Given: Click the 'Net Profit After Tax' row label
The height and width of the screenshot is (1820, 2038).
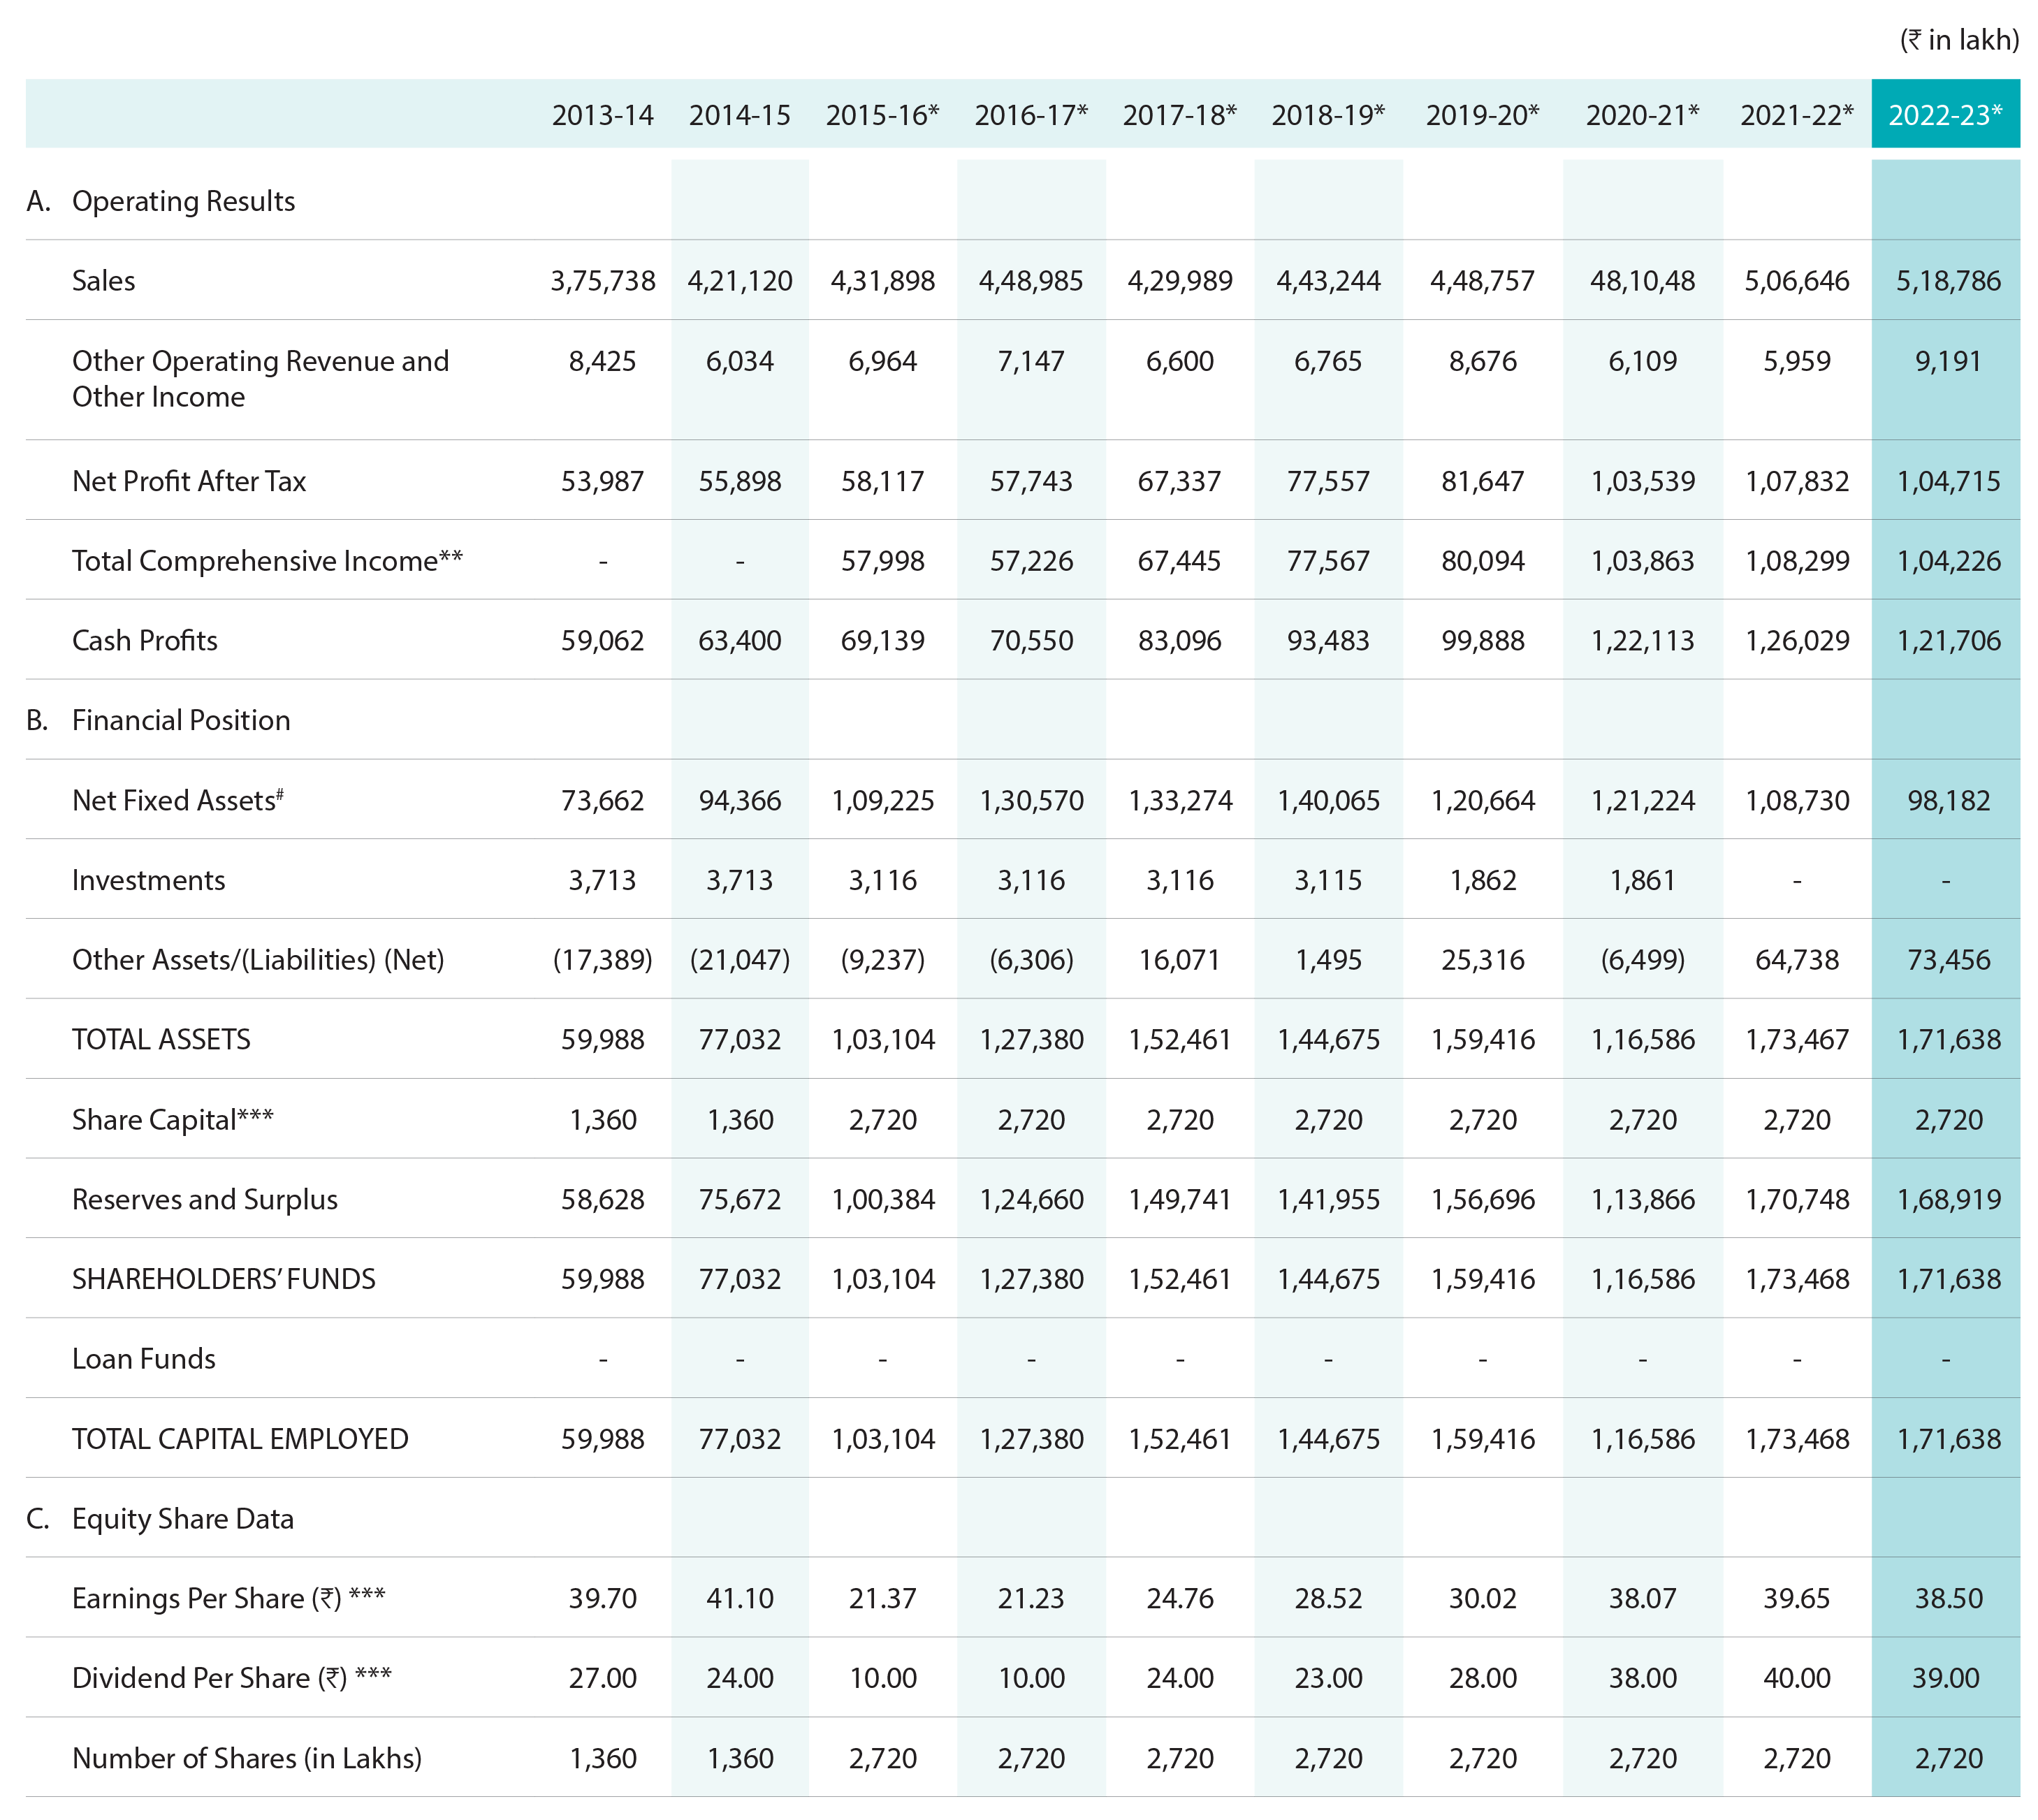Looking at the screenshot, I should pos(189,481).
